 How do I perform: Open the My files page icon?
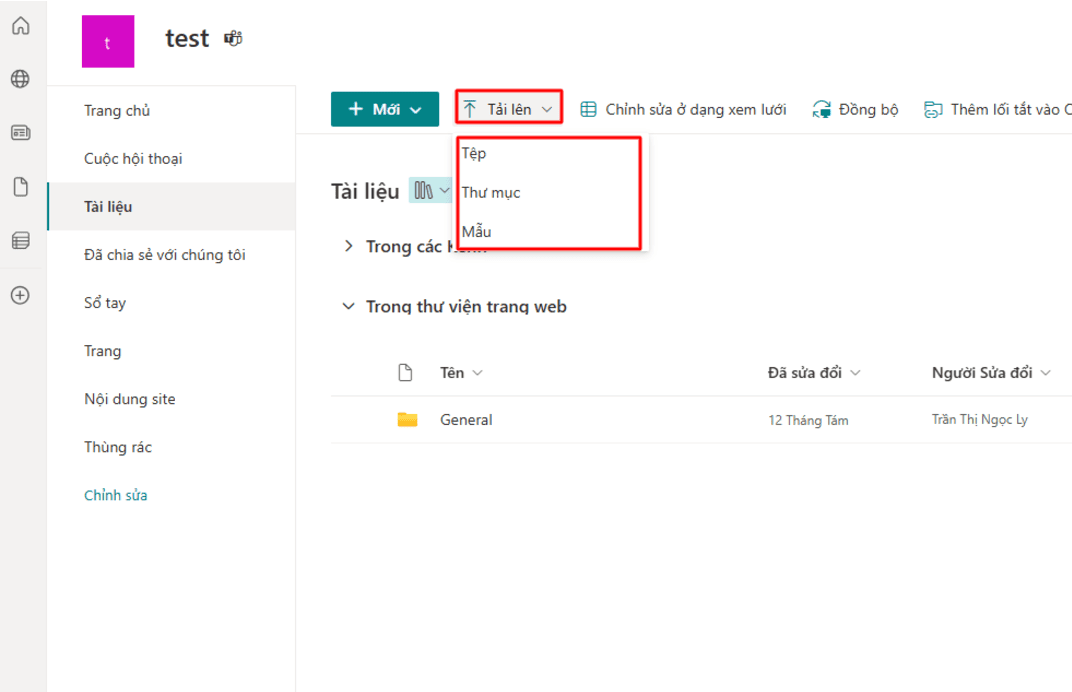click(21, 187)
